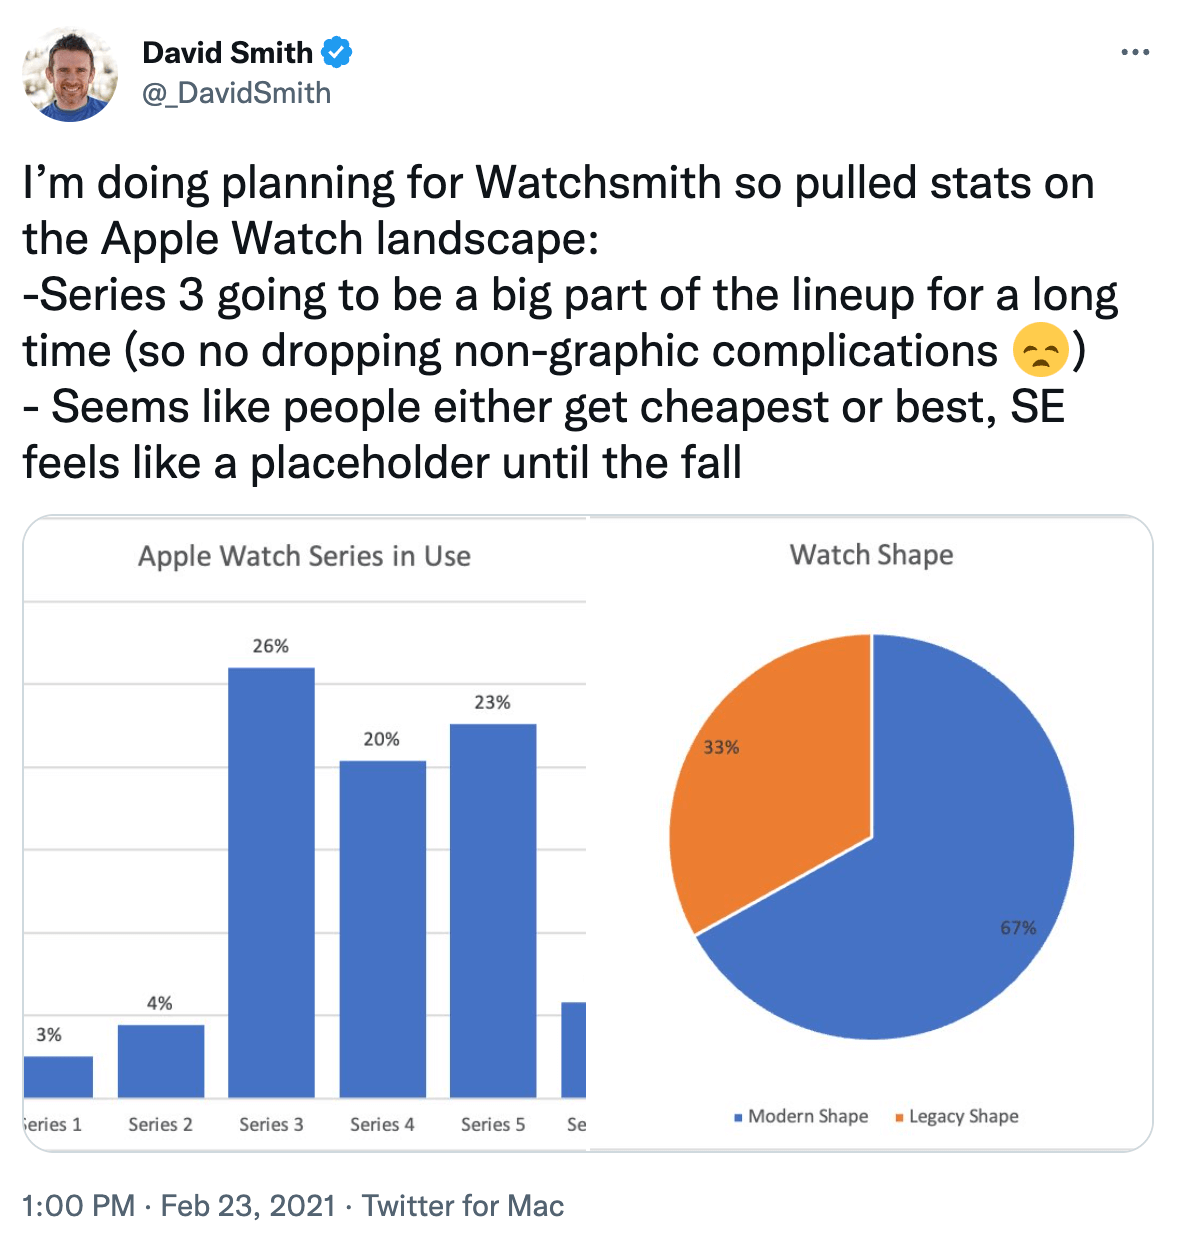This screenshot has height=1250, width=1178.
Task: Click the Modern Shape blue legend marker
Action: [x=738, y=1117]
